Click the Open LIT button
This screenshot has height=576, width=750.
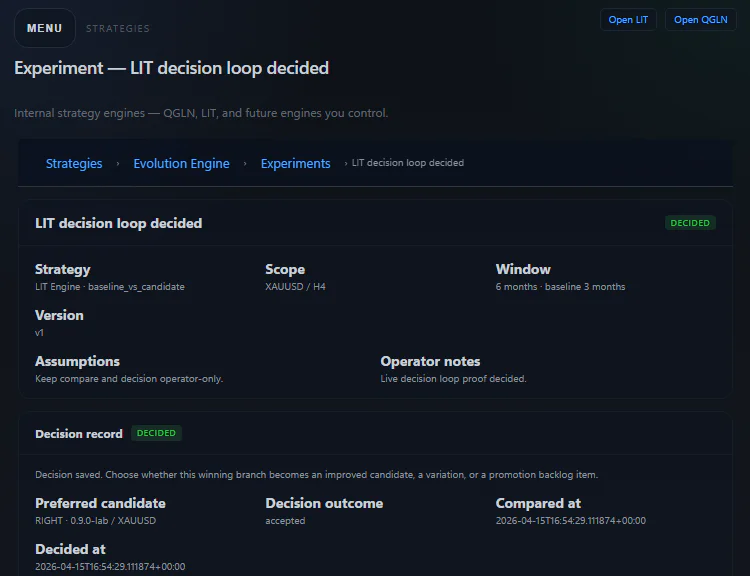tap(628, 20)
